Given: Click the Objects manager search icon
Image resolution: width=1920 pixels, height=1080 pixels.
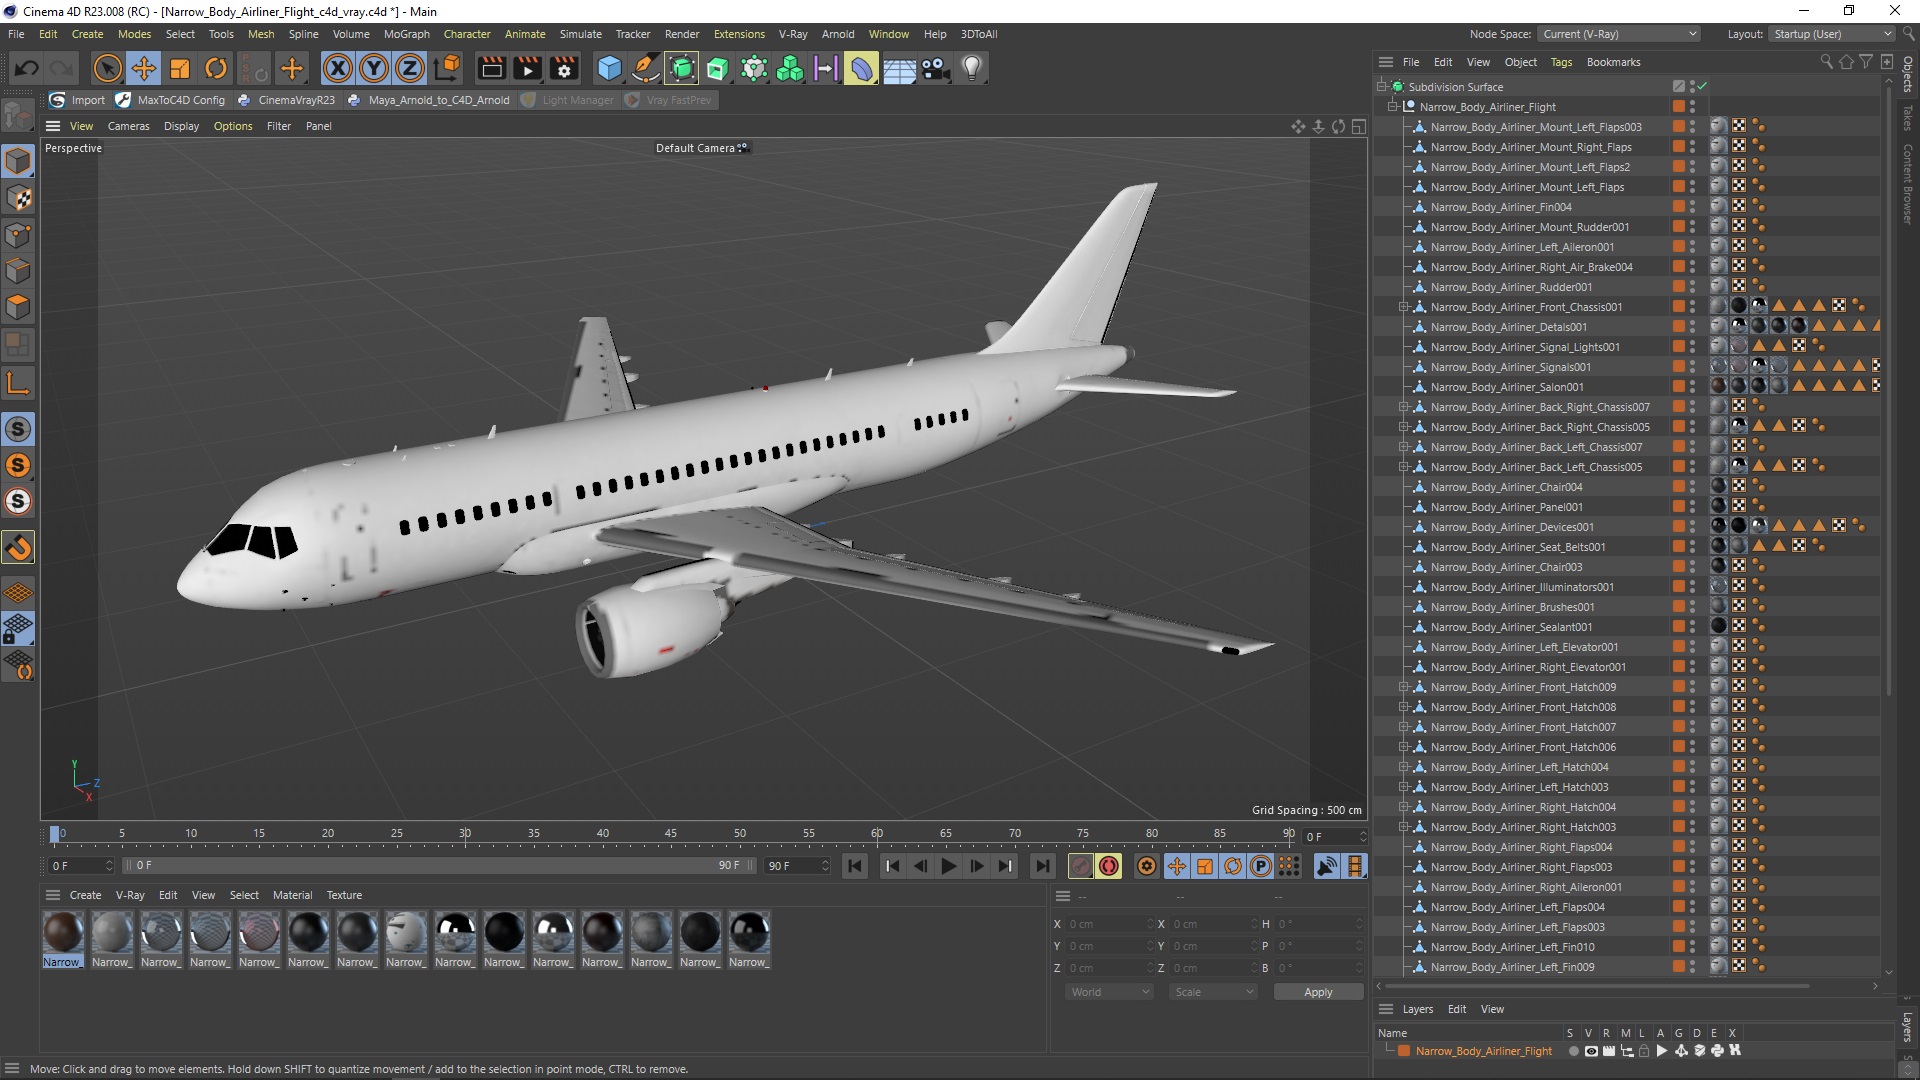Looking at the screenshot, I should (x=1826, y=62).
